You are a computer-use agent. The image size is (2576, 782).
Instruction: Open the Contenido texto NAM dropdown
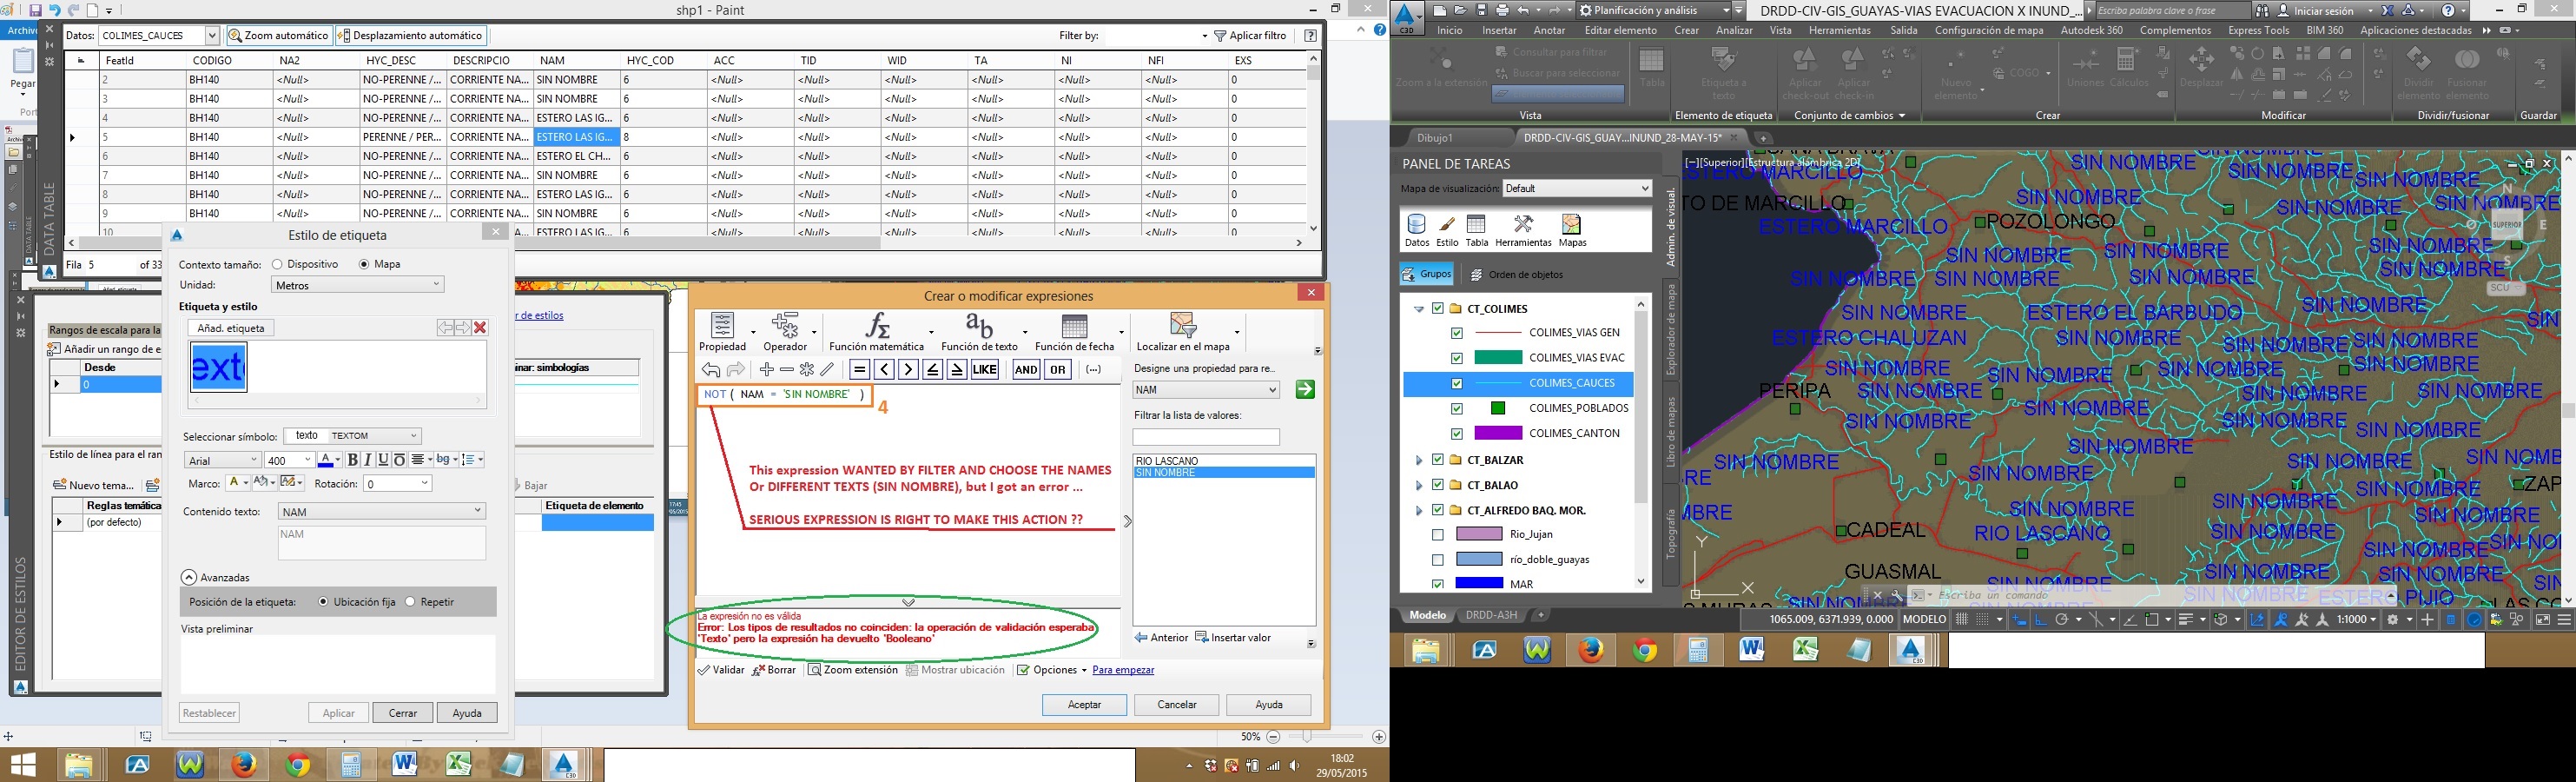coord(477,511)
